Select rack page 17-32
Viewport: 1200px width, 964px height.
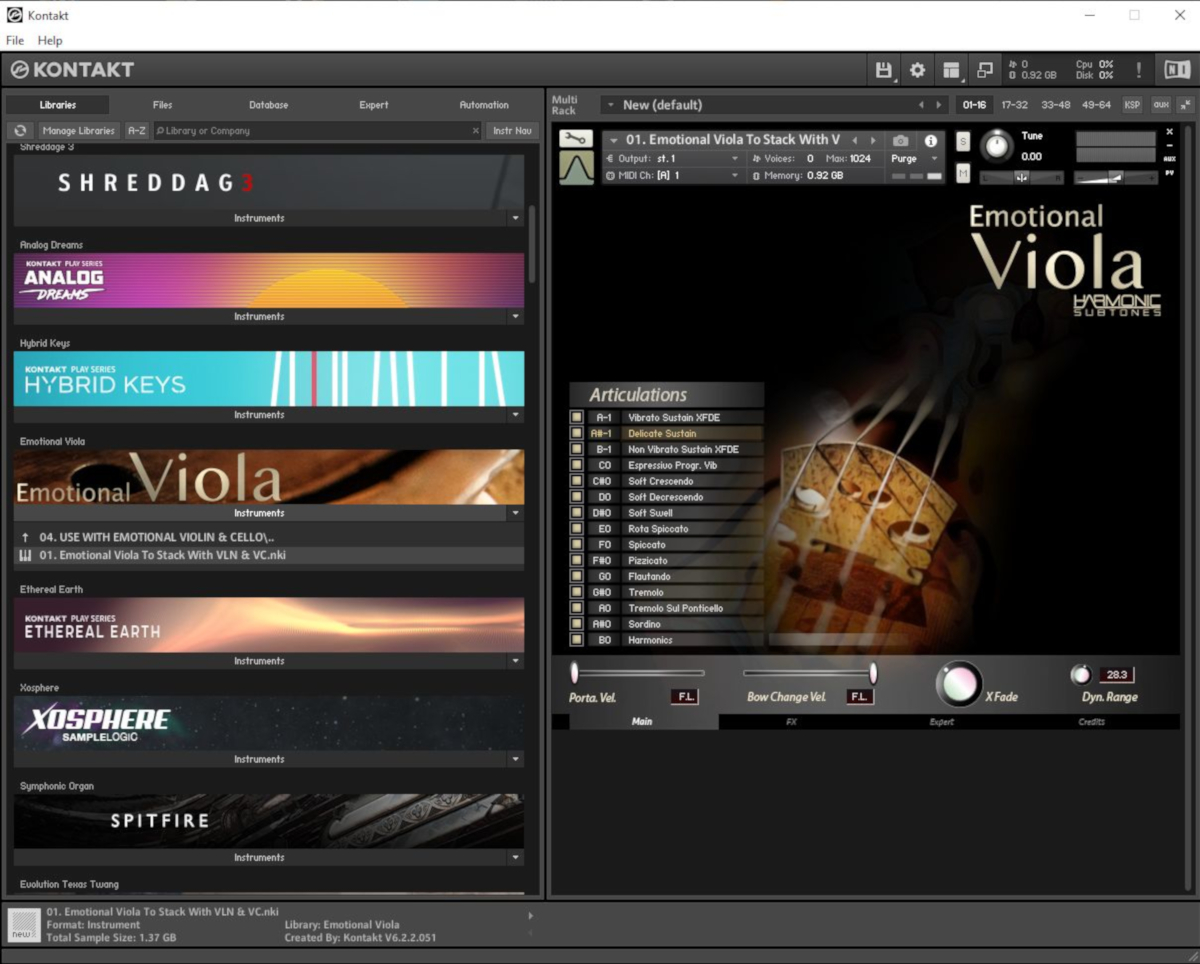click(1014, 105)
